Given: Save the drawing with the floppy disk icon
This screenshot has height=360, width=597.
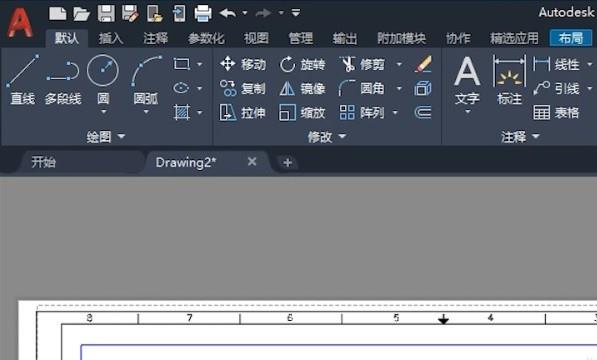Looking at the screenshot, I should tap(106, 13).
